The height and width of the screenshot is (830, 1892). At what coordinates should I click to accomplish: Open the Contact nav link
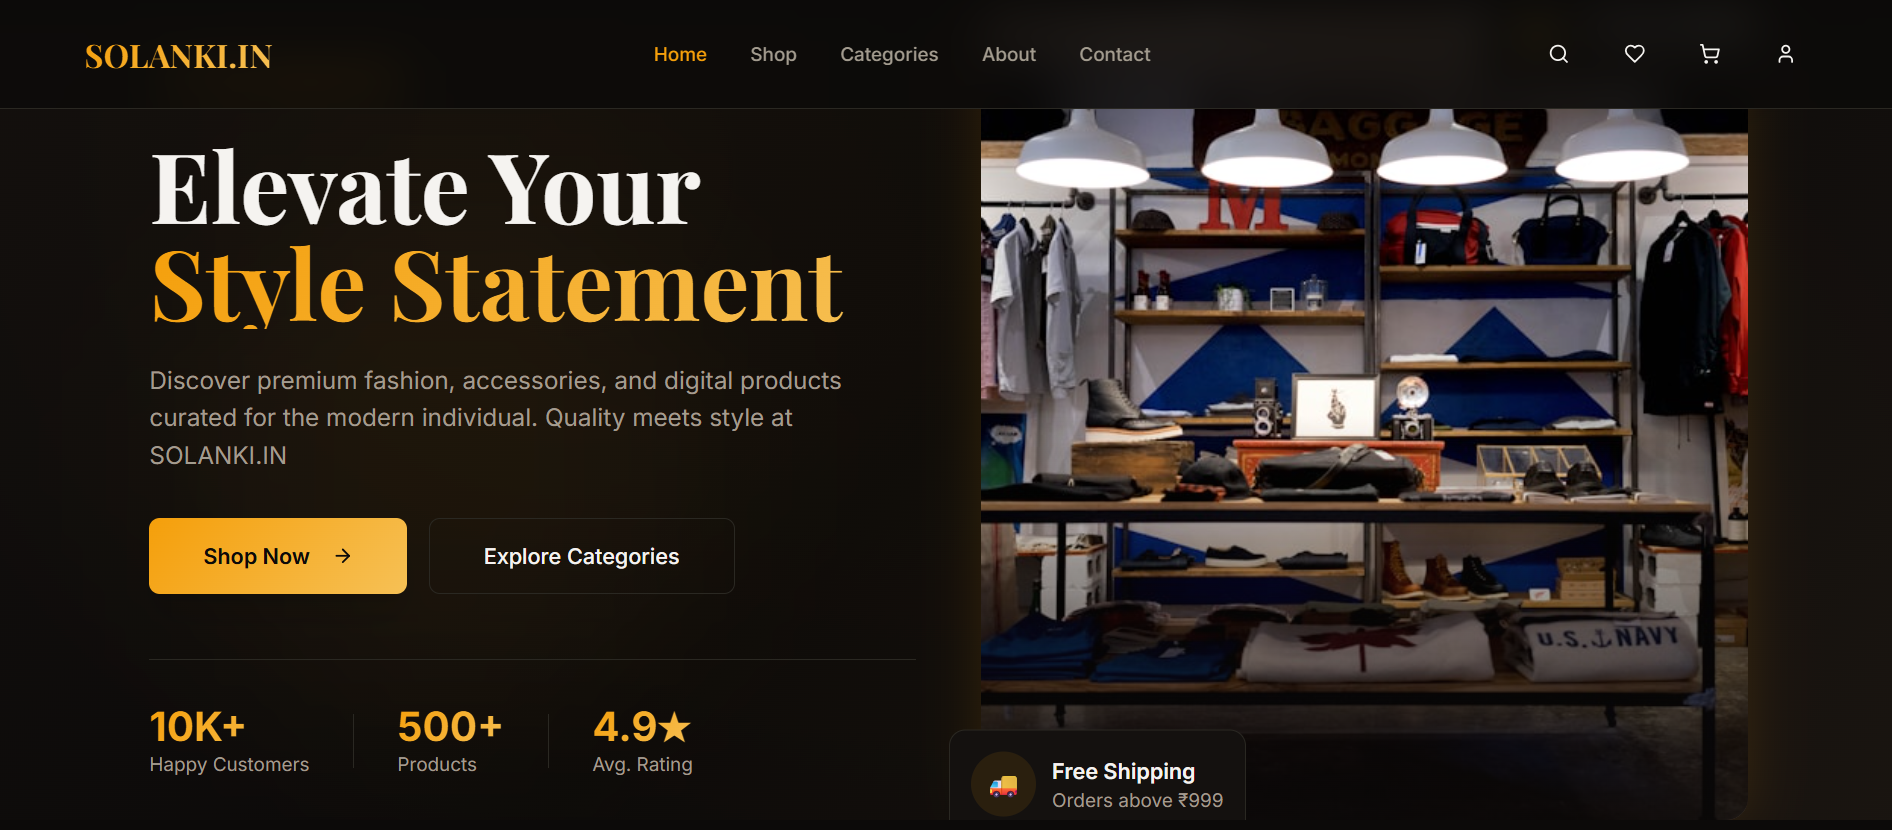[1115, 54]
